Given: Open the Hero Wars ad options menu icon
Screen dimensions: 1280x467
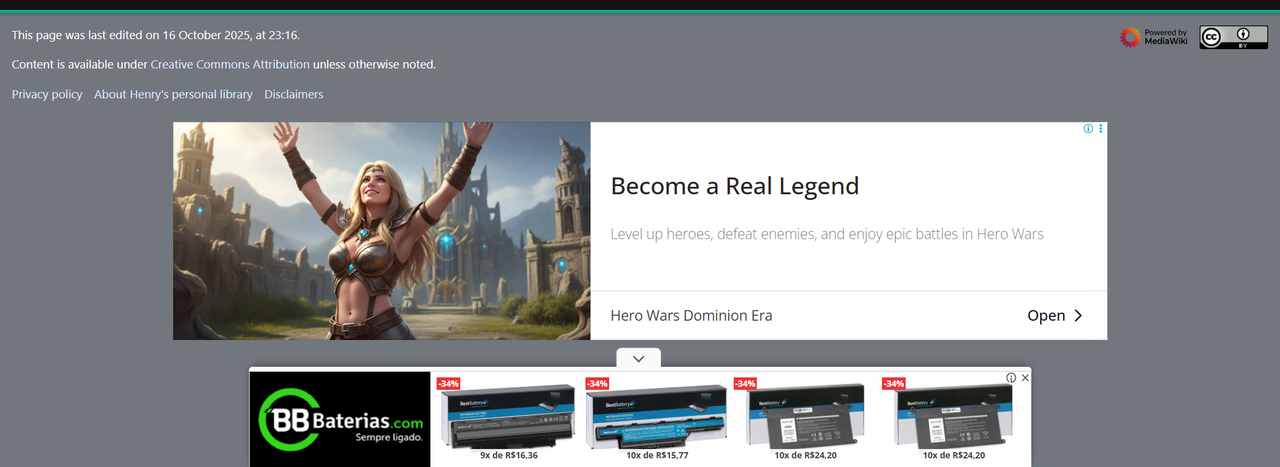Looking at the screenshot, I should coord(1101,129).
